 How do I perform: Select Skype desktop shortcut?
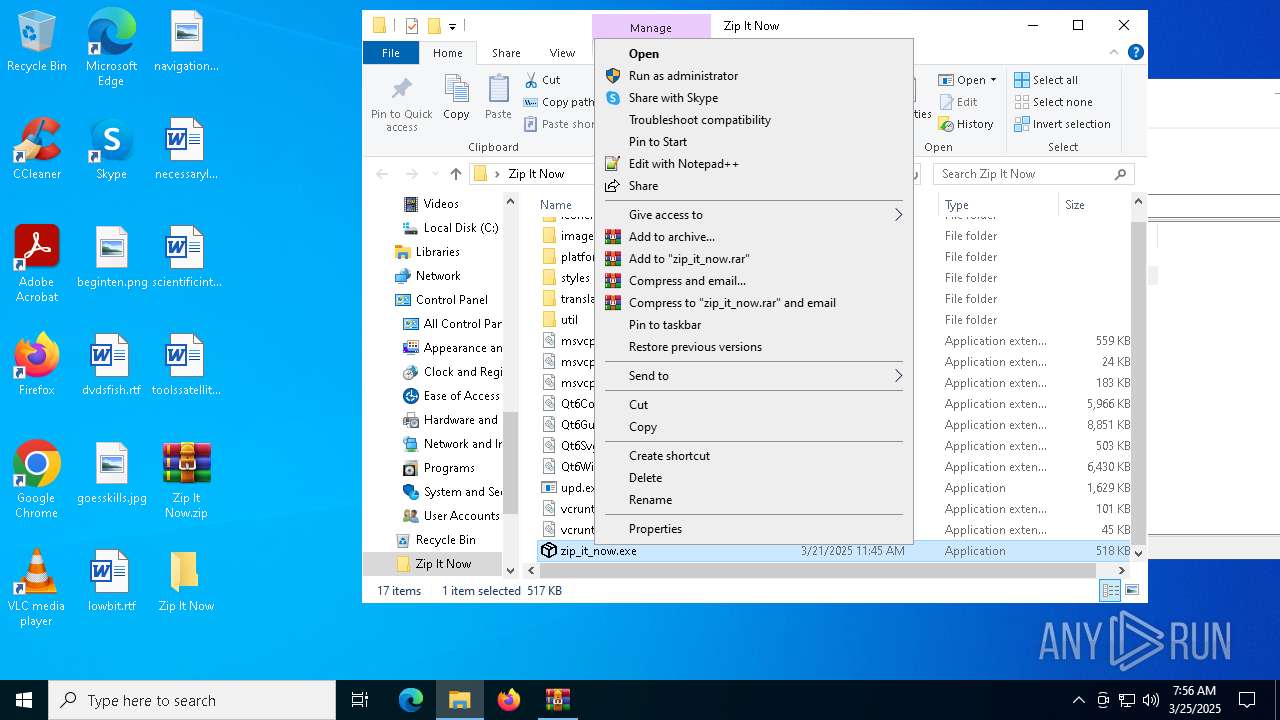tap(111, 149)
